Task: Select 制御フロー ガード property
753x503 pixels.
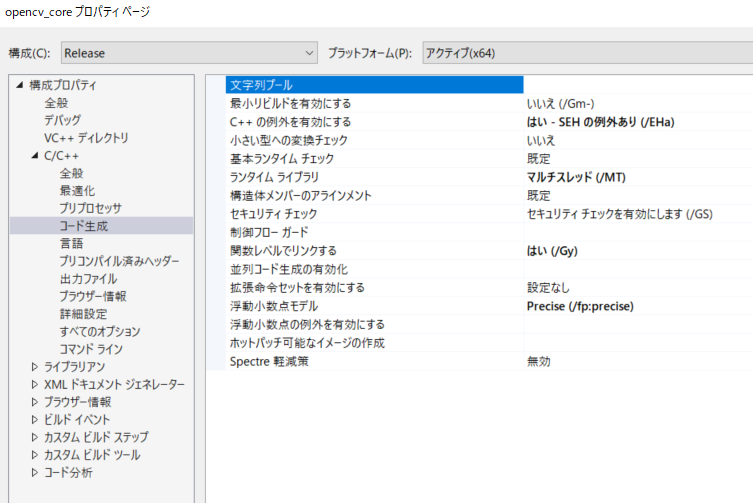Action: coord(269,232)
